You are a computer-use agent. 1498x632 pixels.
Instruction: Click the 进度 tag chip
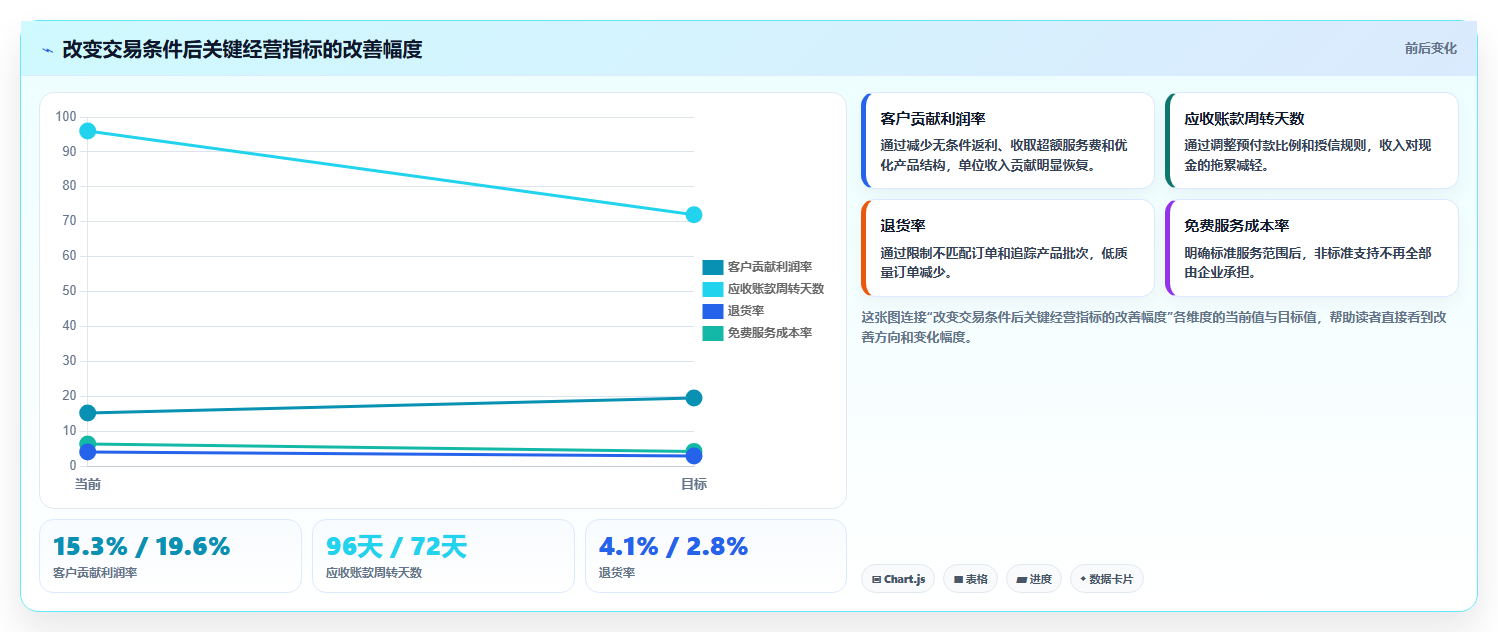[x=1034, y=579]
